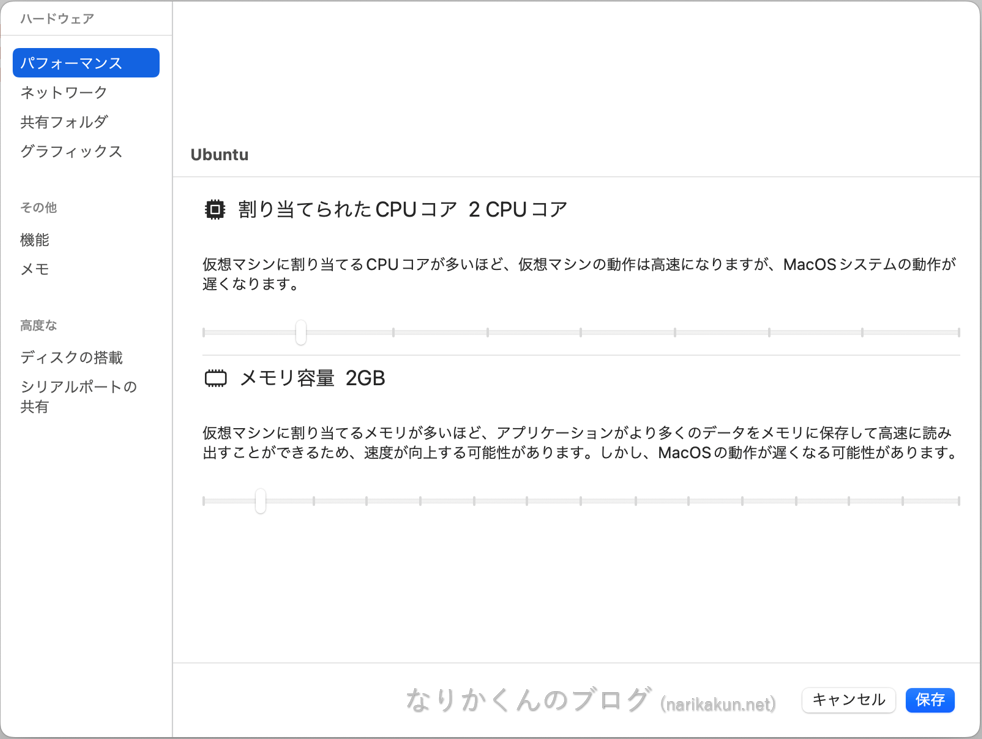Click the 割り当てられた CPU コア heading
This screenshot has height=739, width=982.
(403, 209)
